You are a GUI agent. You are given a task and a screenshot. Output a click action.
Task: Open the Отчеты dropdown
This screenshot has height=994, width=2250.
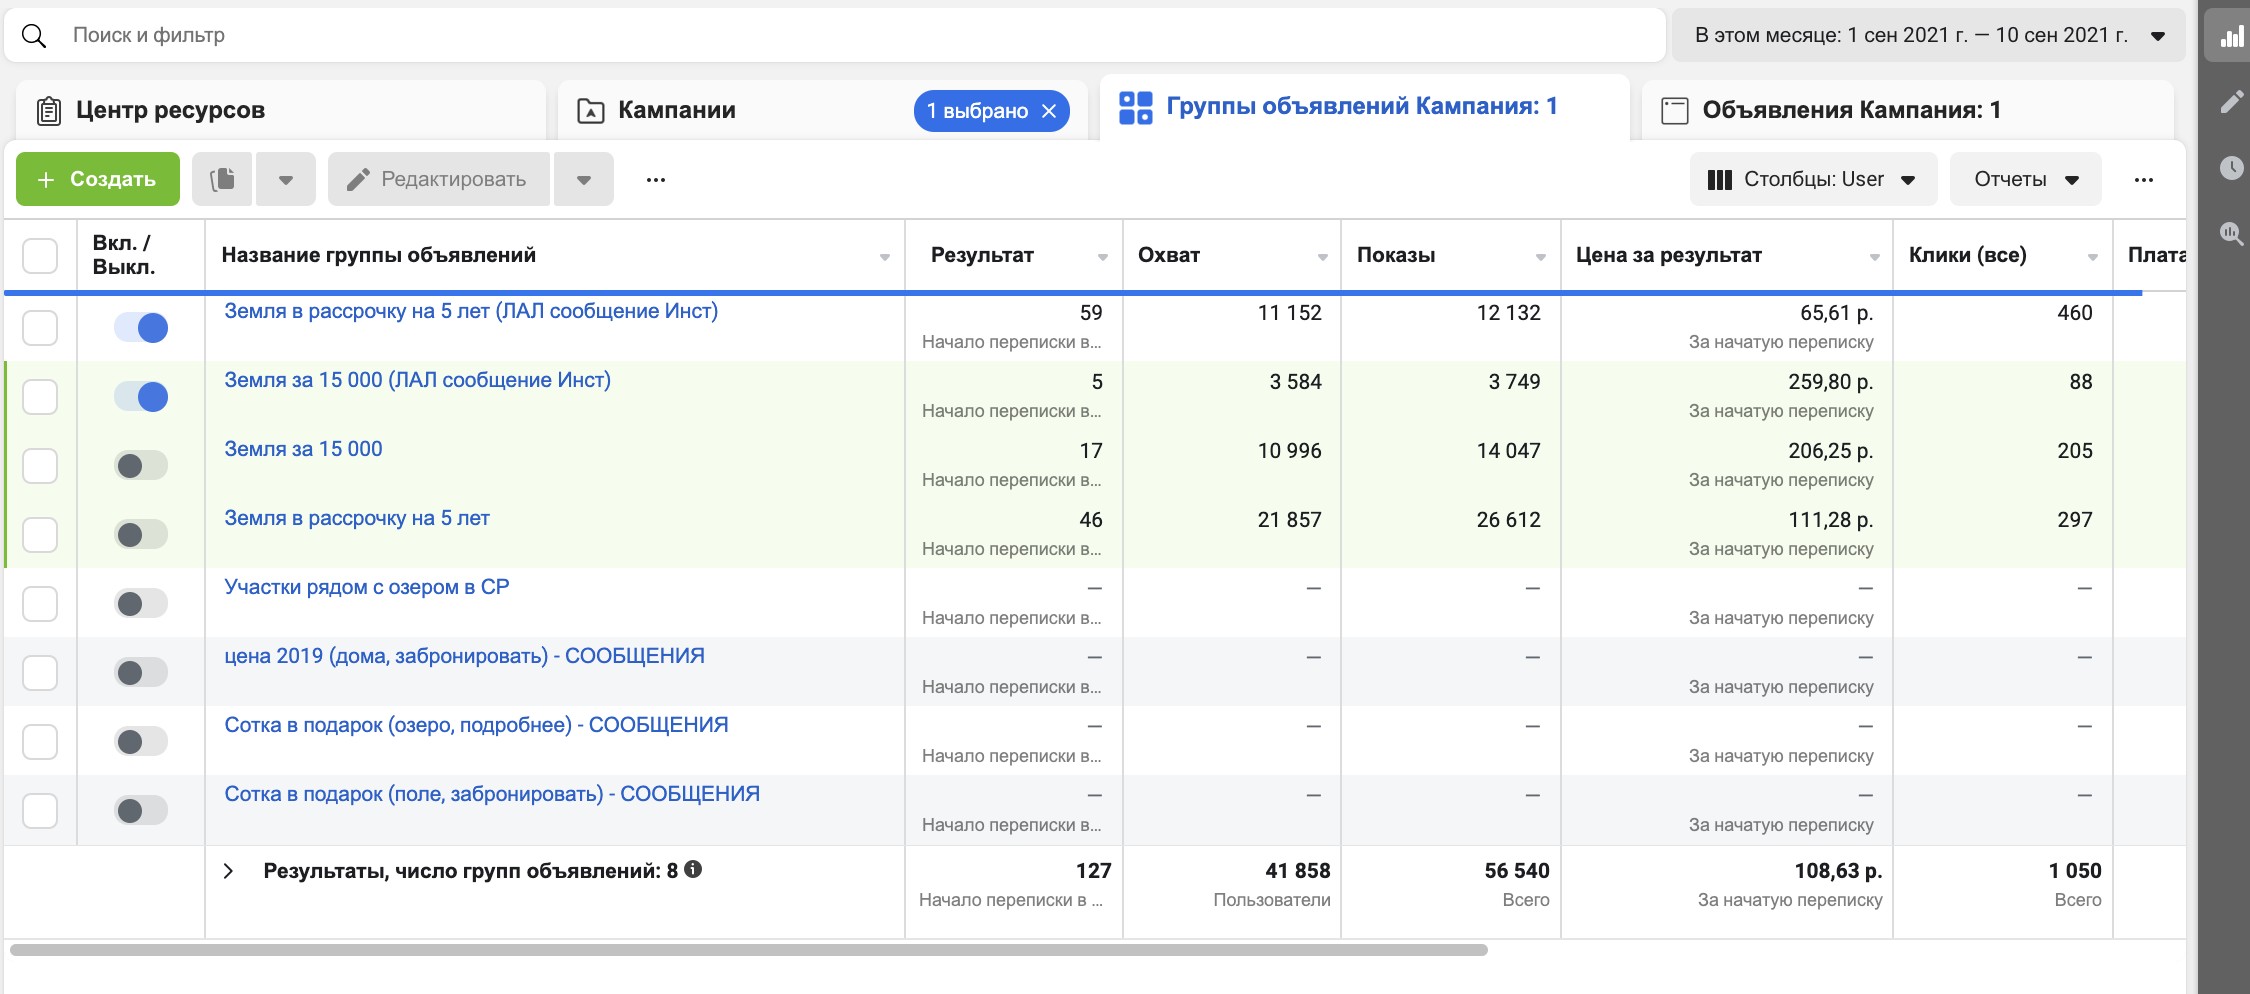(2025, 179)
